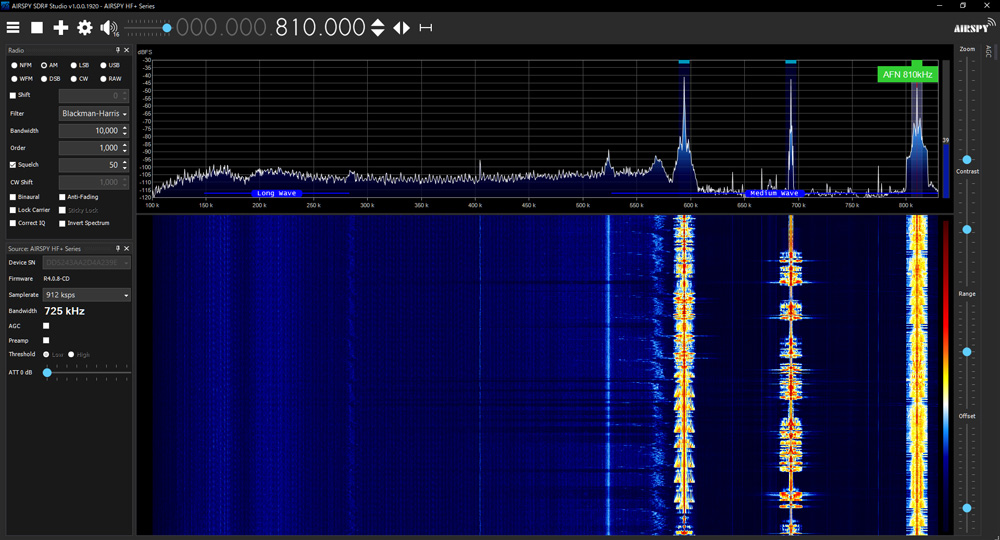Close the Radio panel
This screenshot has height=540, width=1000.
coord(126,50)
